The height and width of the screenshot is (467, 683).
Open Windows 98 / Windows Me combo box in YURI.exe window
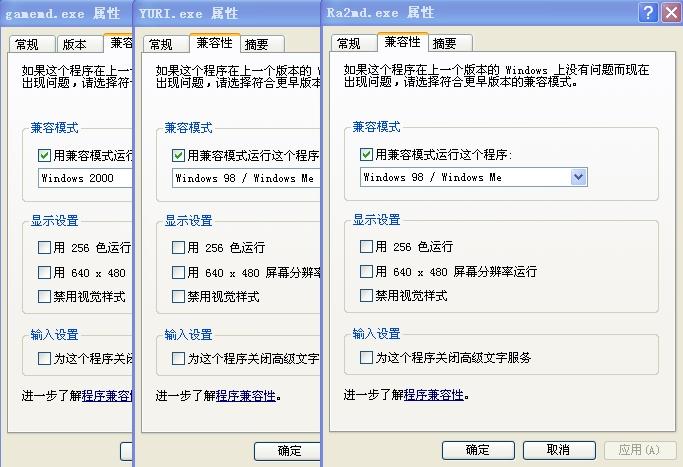pyautogui.click(x=246, y=178)
